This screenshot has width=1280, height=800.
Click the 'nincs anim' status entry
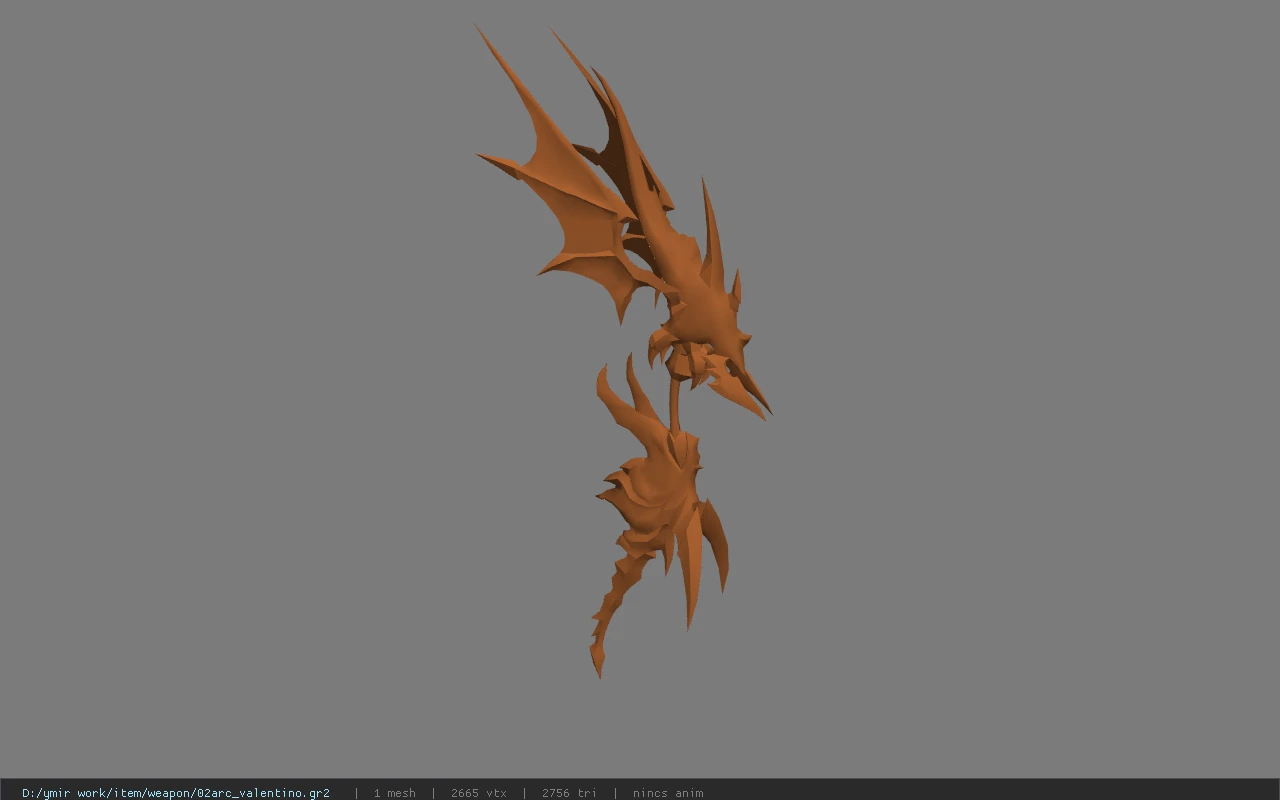668,793
